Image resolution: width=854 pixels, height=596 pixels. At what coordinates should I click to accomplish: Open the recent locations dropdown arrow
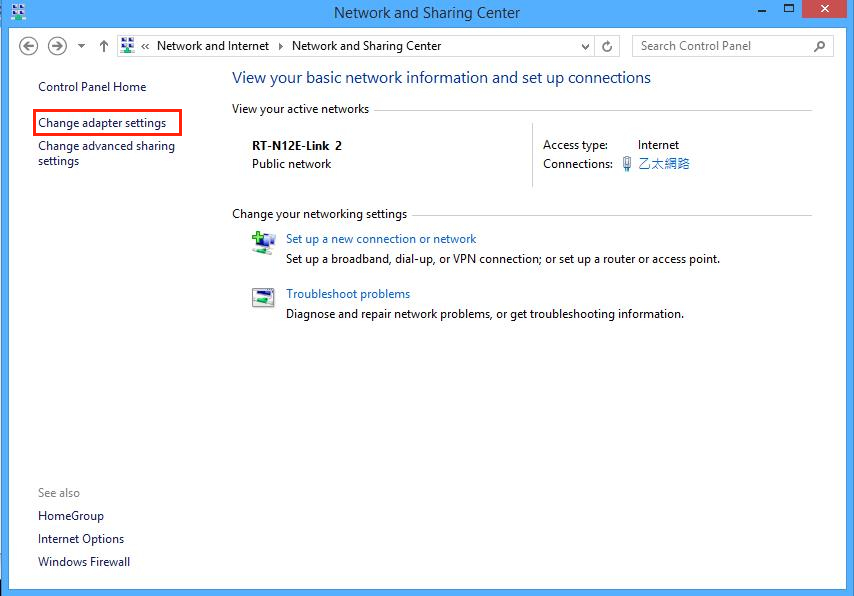click(81, 46)
